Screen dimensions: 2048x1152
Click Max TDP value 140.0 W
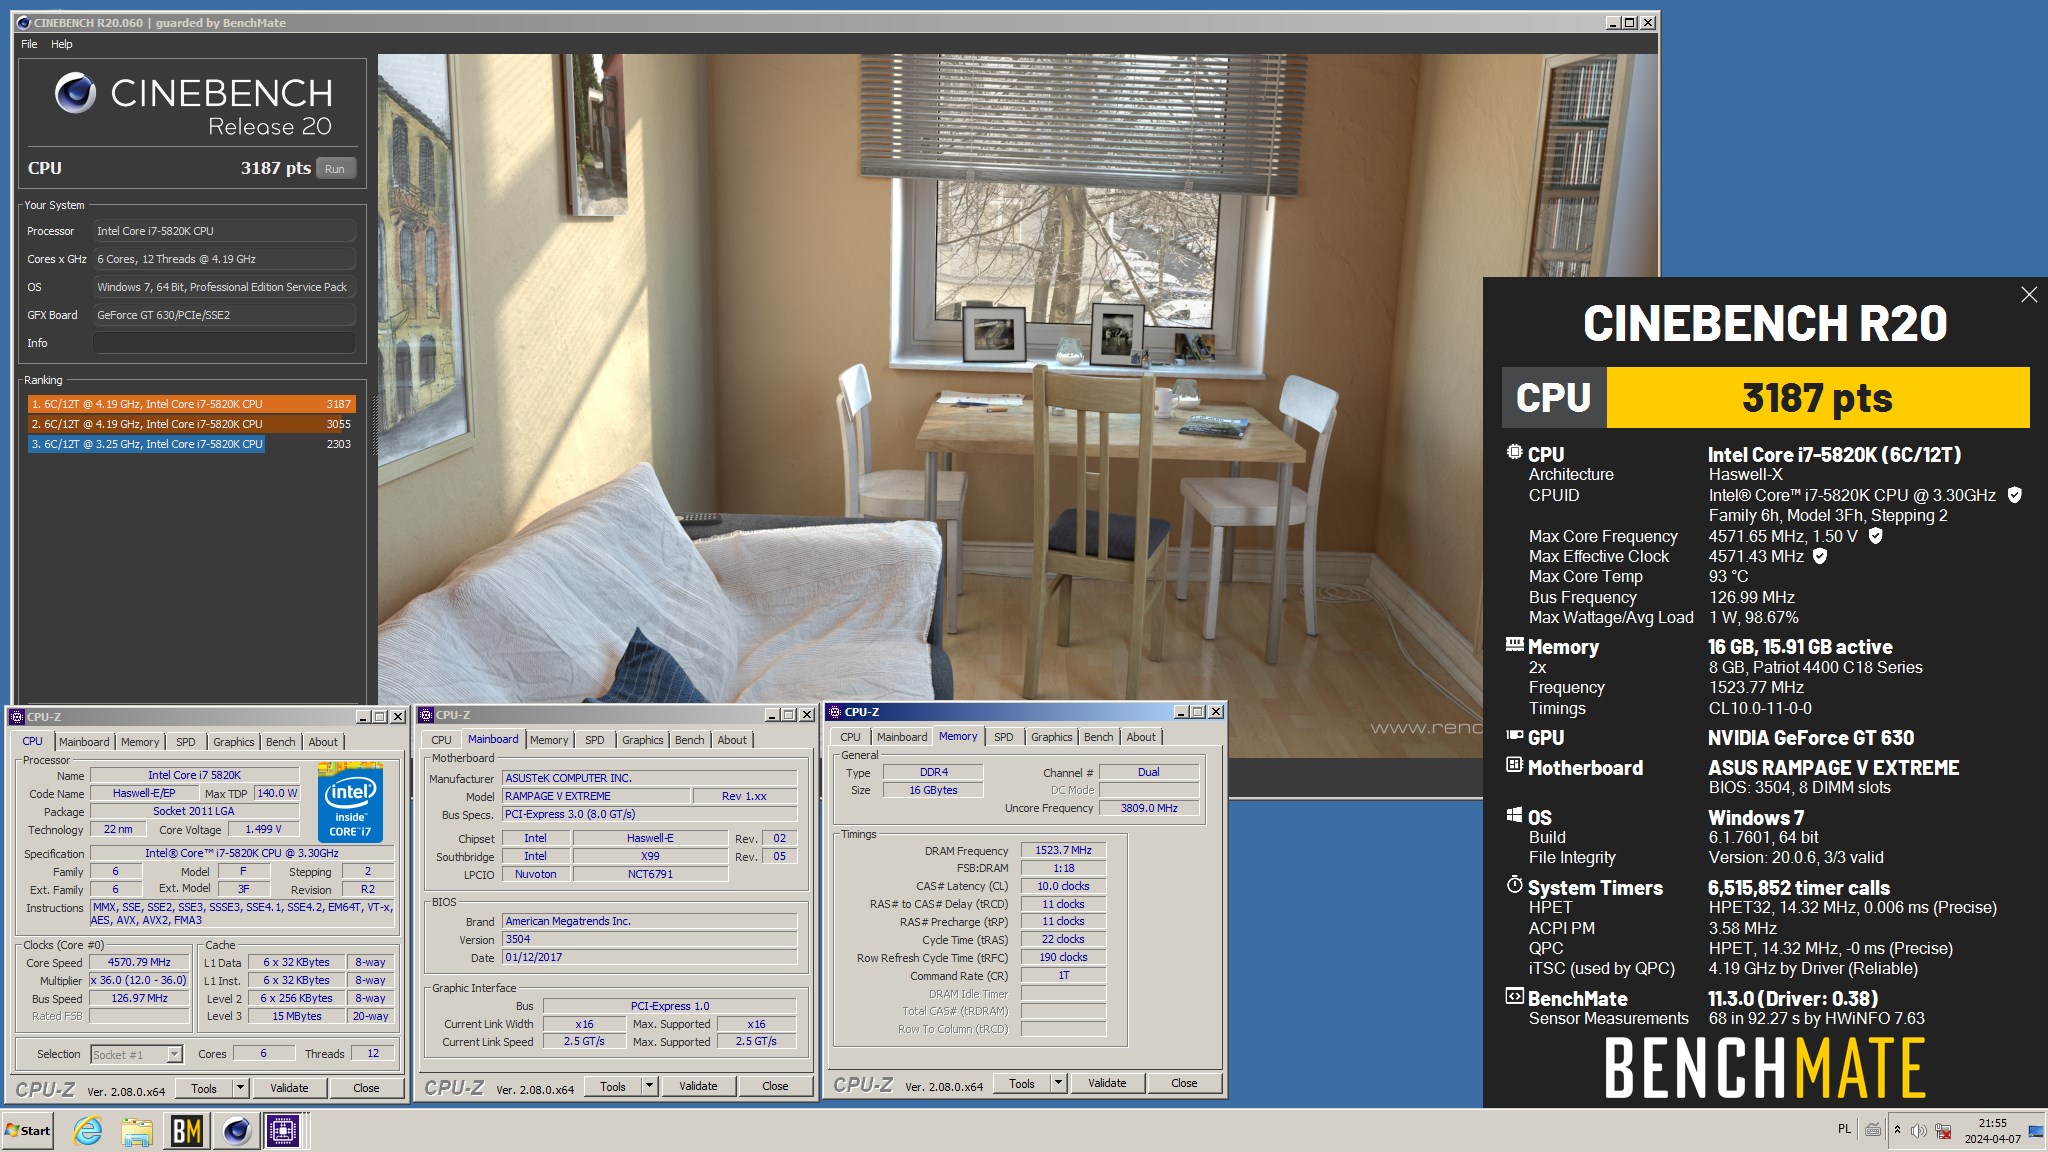coord(277,793)
